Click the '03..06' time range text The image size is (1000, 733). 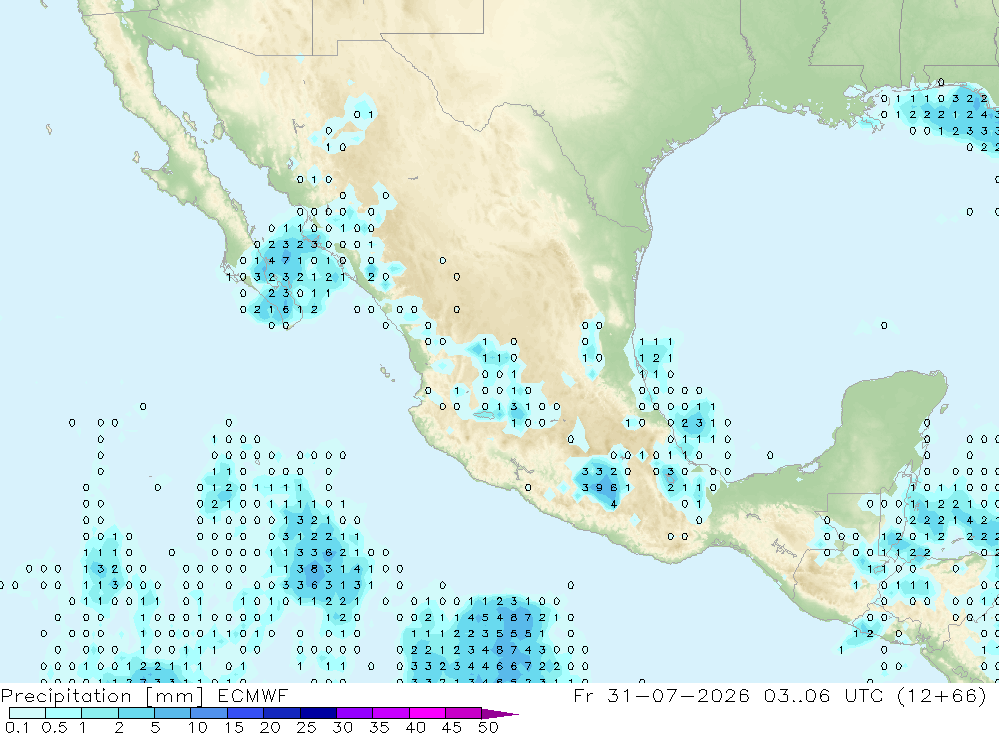[797, 695]
